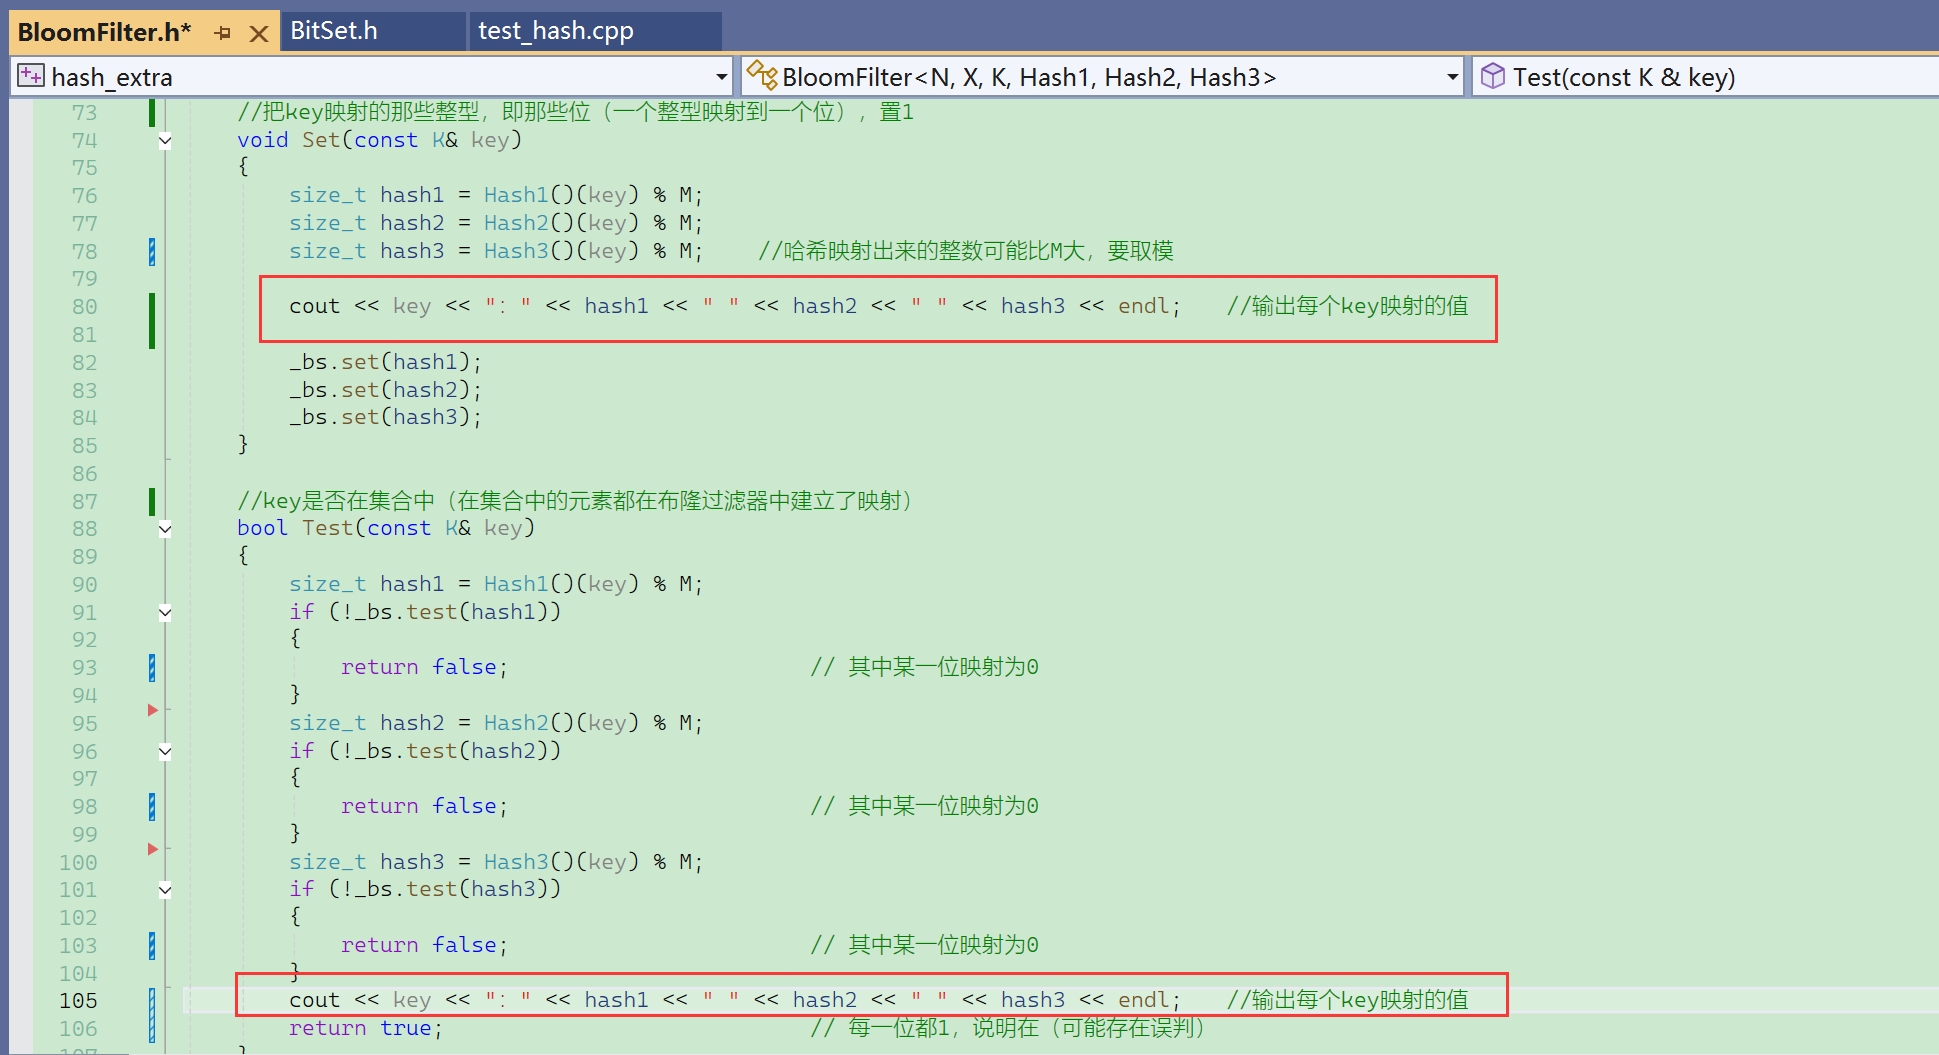Click the BloomFilter class icon
This screenshot has width=1939, height=1055.
(762, 75)
